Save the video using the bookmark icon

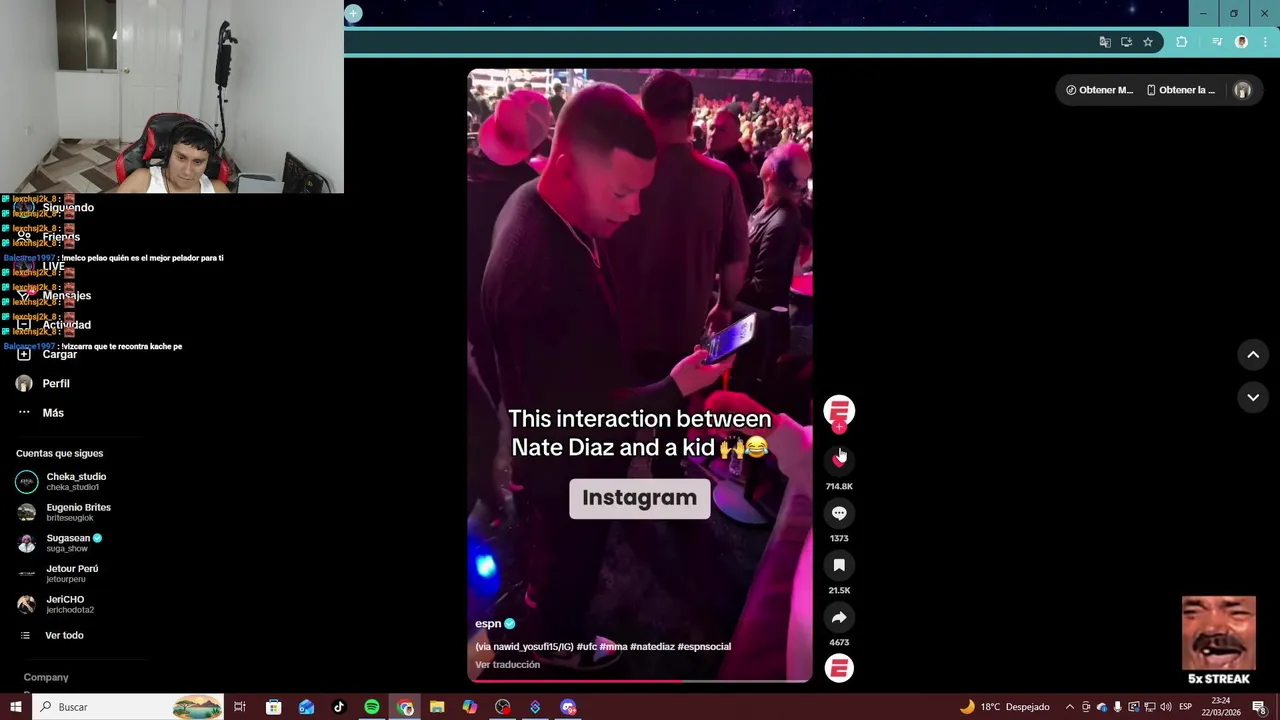point(839,565)
